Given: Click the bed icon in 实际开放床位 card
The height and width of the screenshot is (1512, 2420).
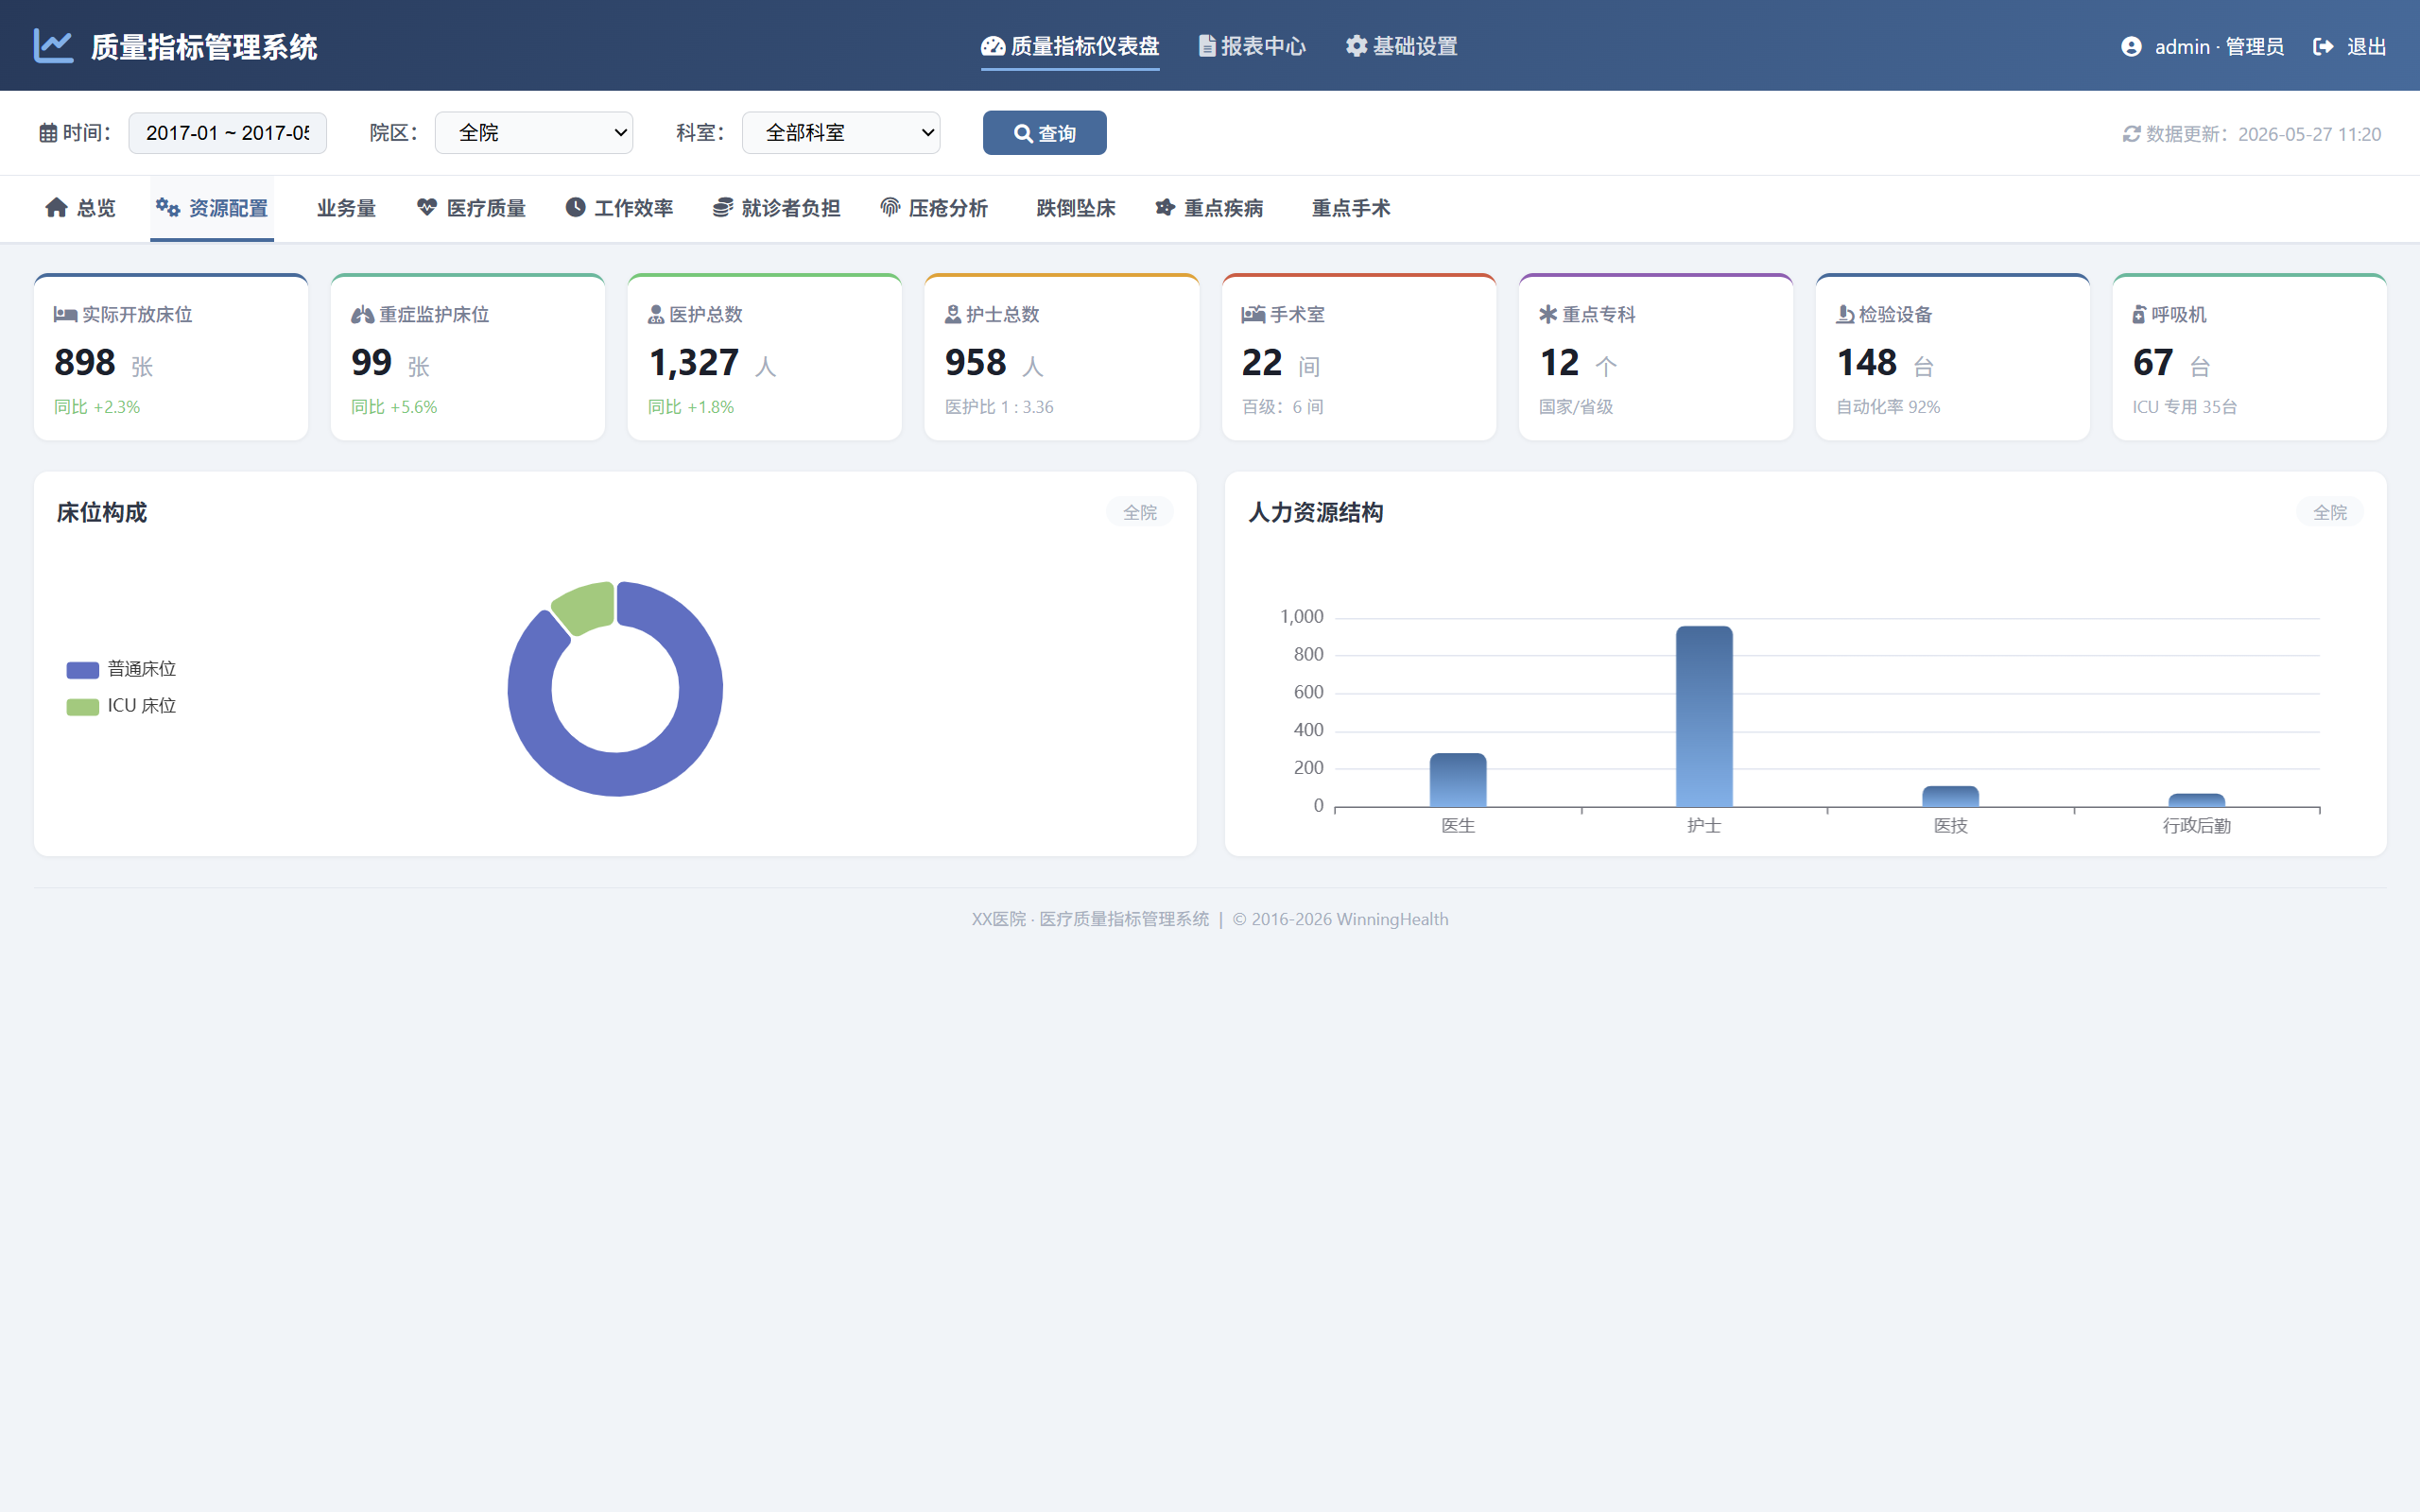Looking at the screenshot, I should (x=65, y=314).
